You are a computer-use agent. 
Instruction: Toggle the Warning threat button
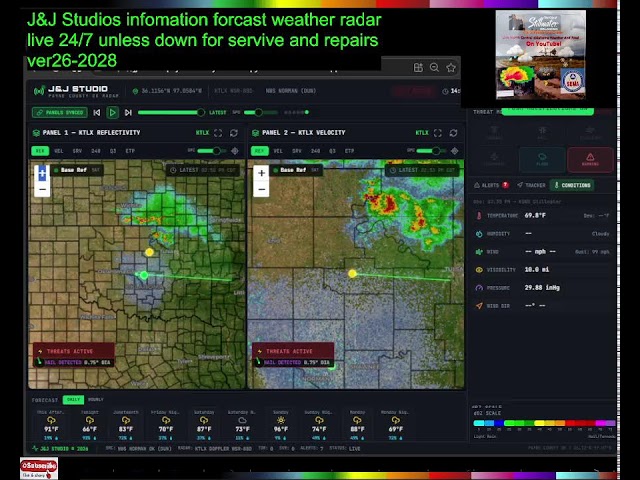590,159
